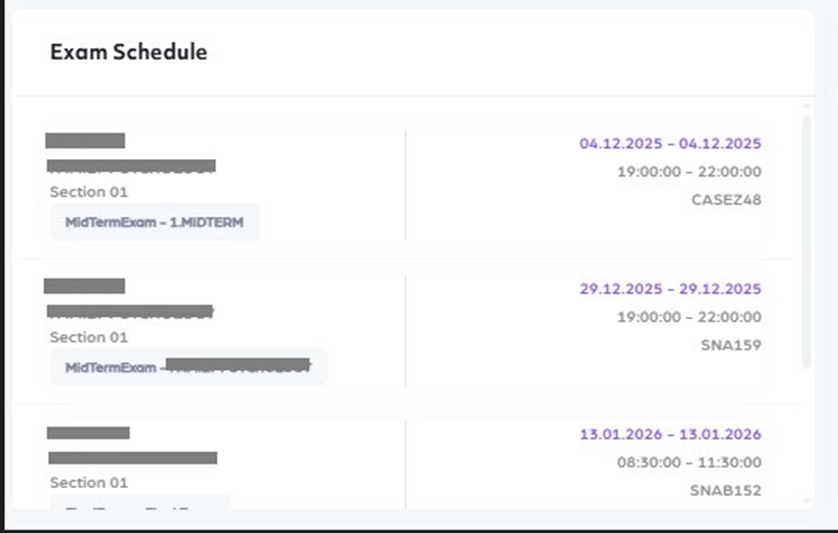Click the exam time above room CASEZ48
The image size is (838, 533).
point(689,171)
